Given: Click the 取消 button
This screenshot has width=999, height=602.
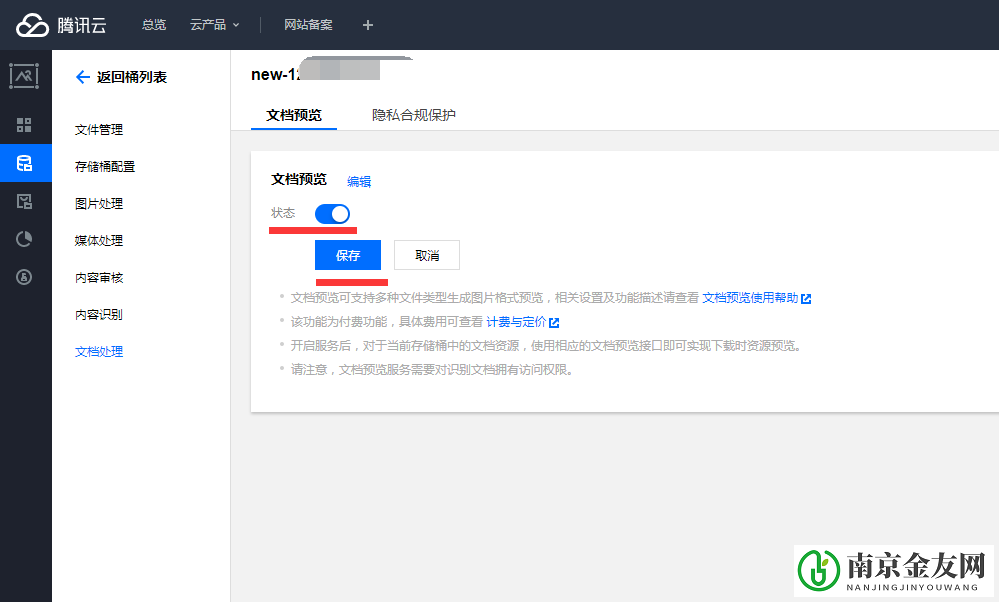Looking at the screenshot, I should point(426,255).
